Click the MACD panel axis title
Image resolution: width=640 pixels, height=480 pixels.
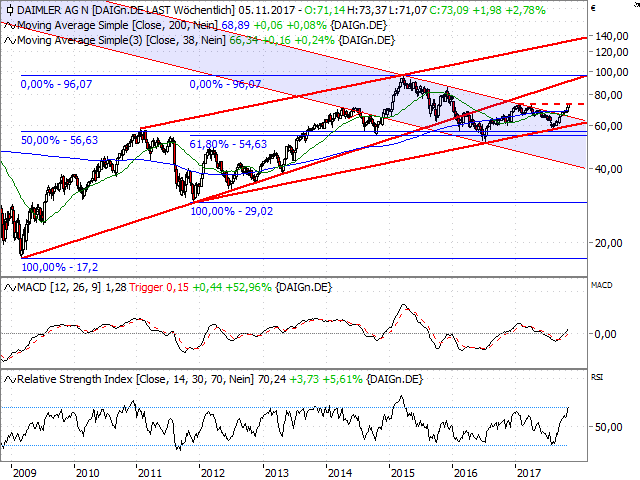[602, 285]
